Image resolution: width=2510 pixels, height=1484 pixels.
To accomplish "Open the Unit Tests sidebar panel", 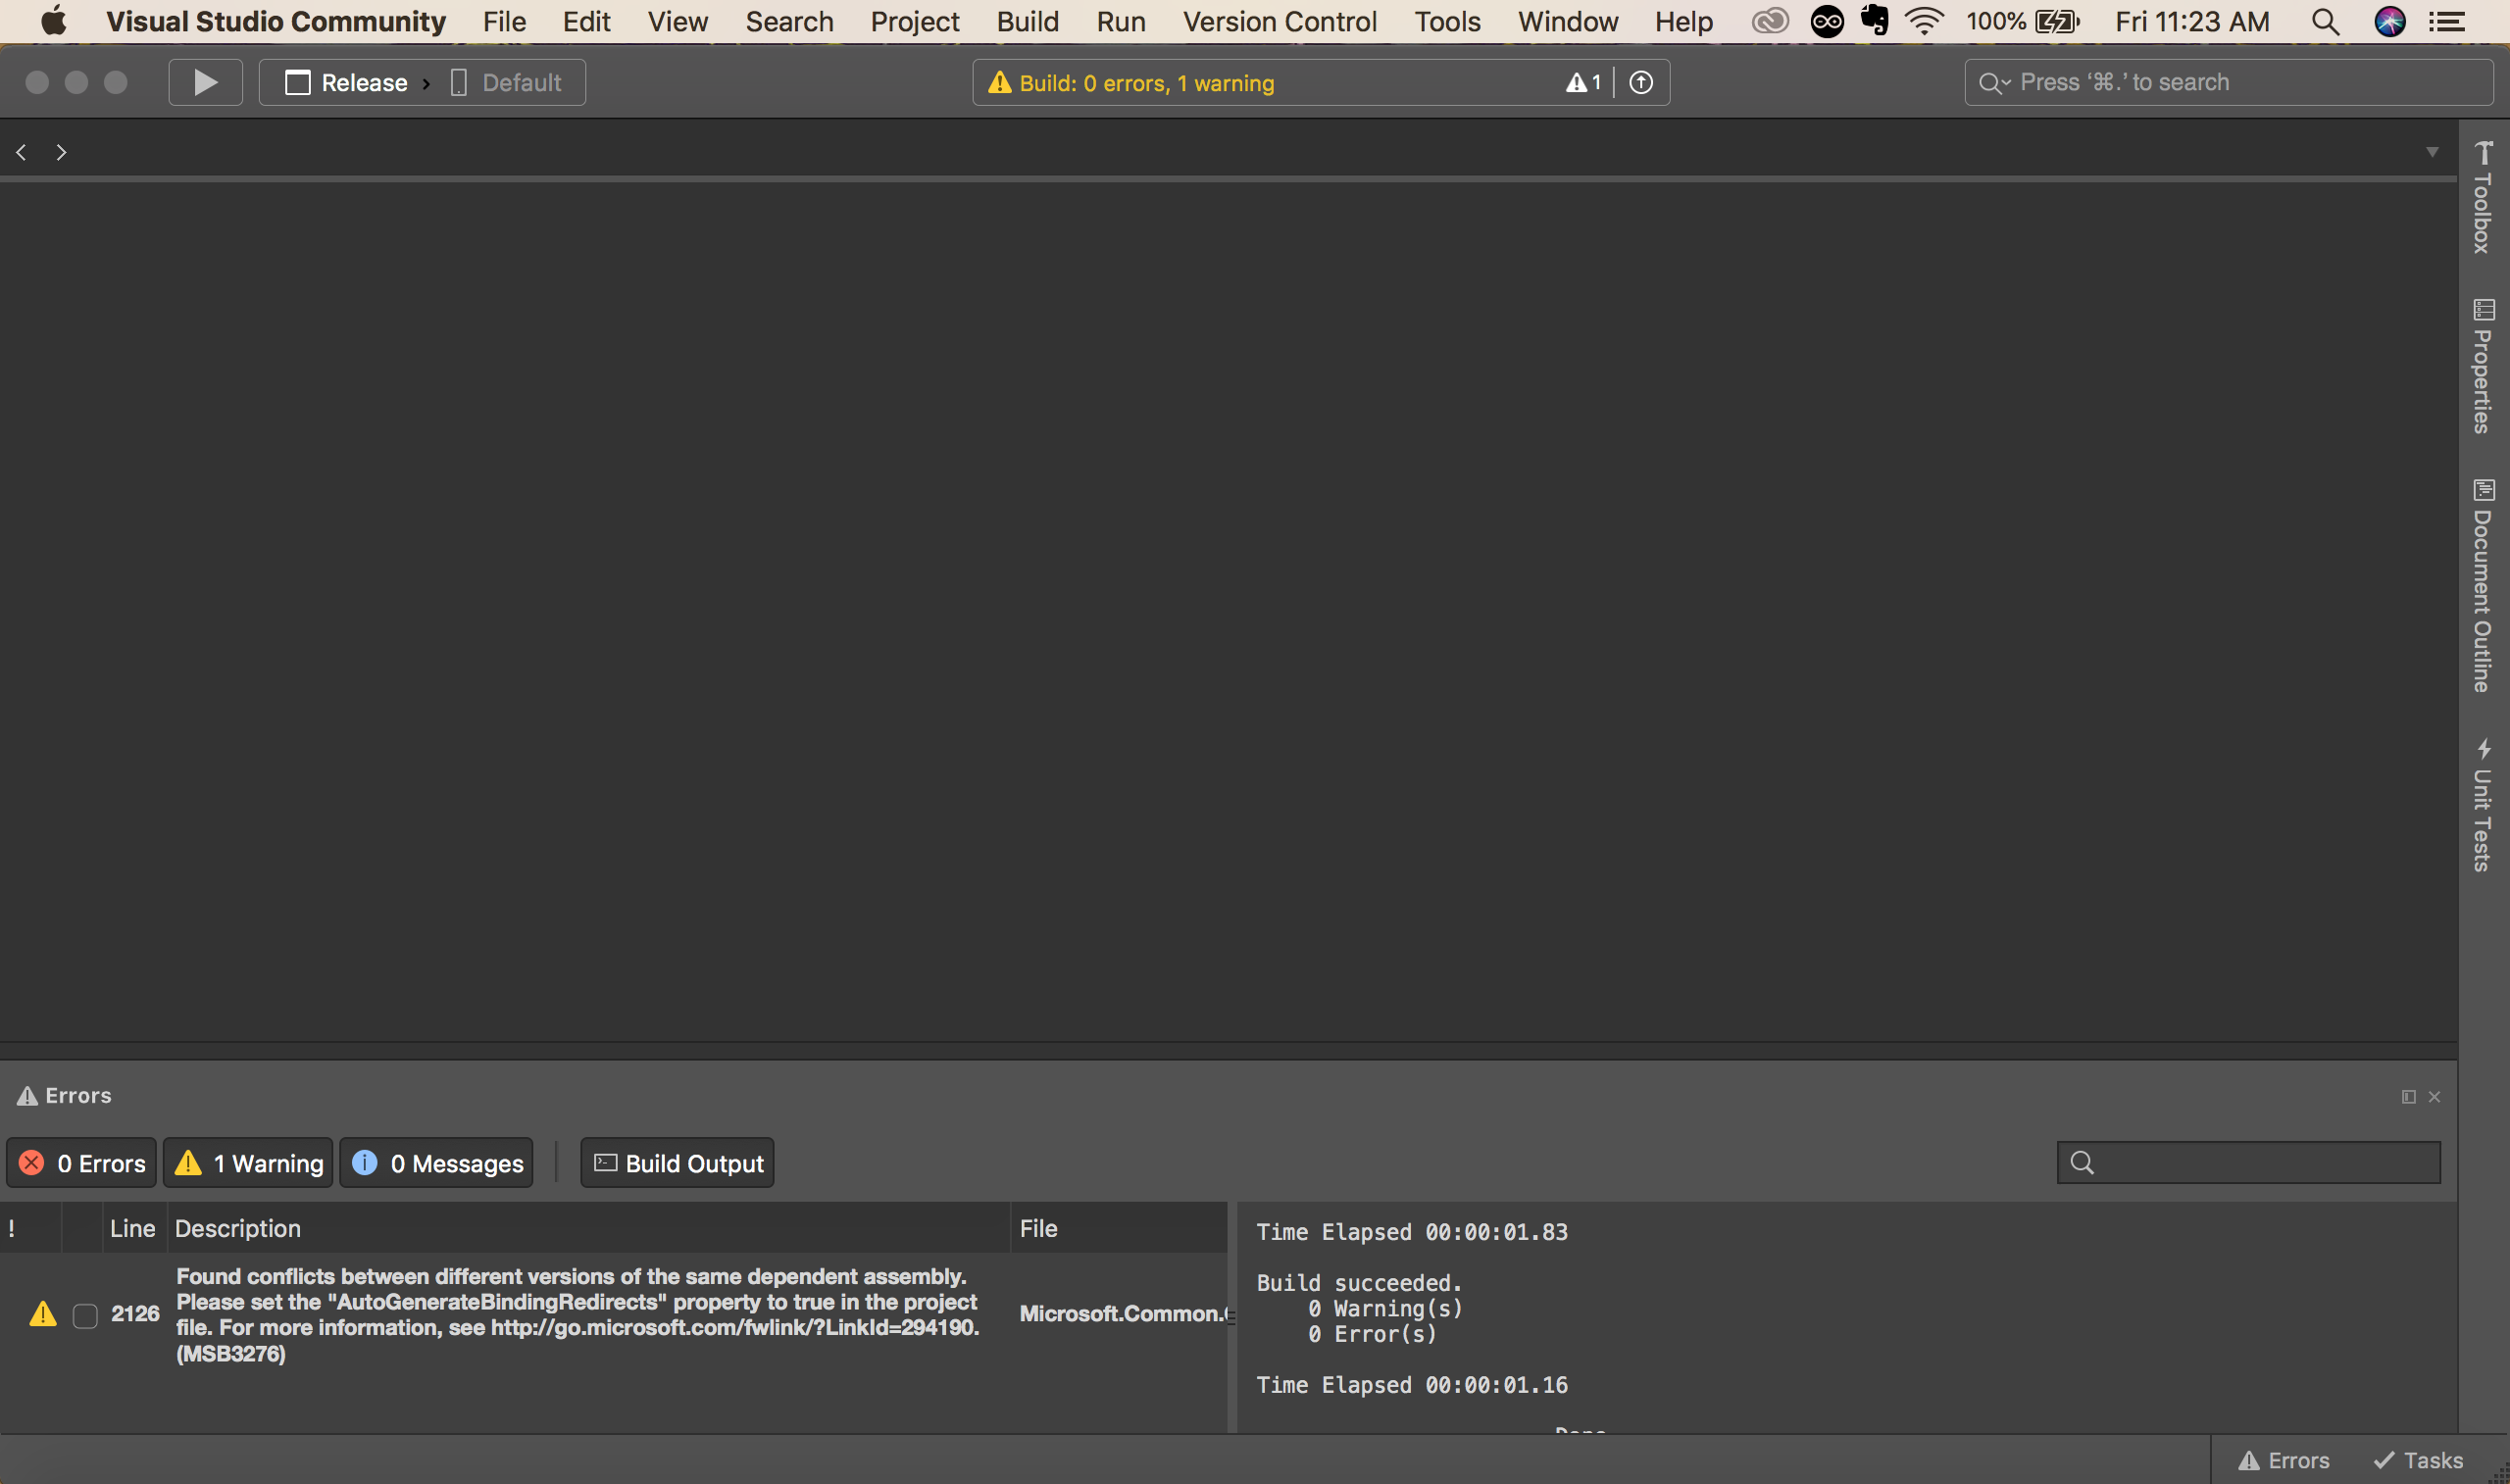I will pos(2484,800).
